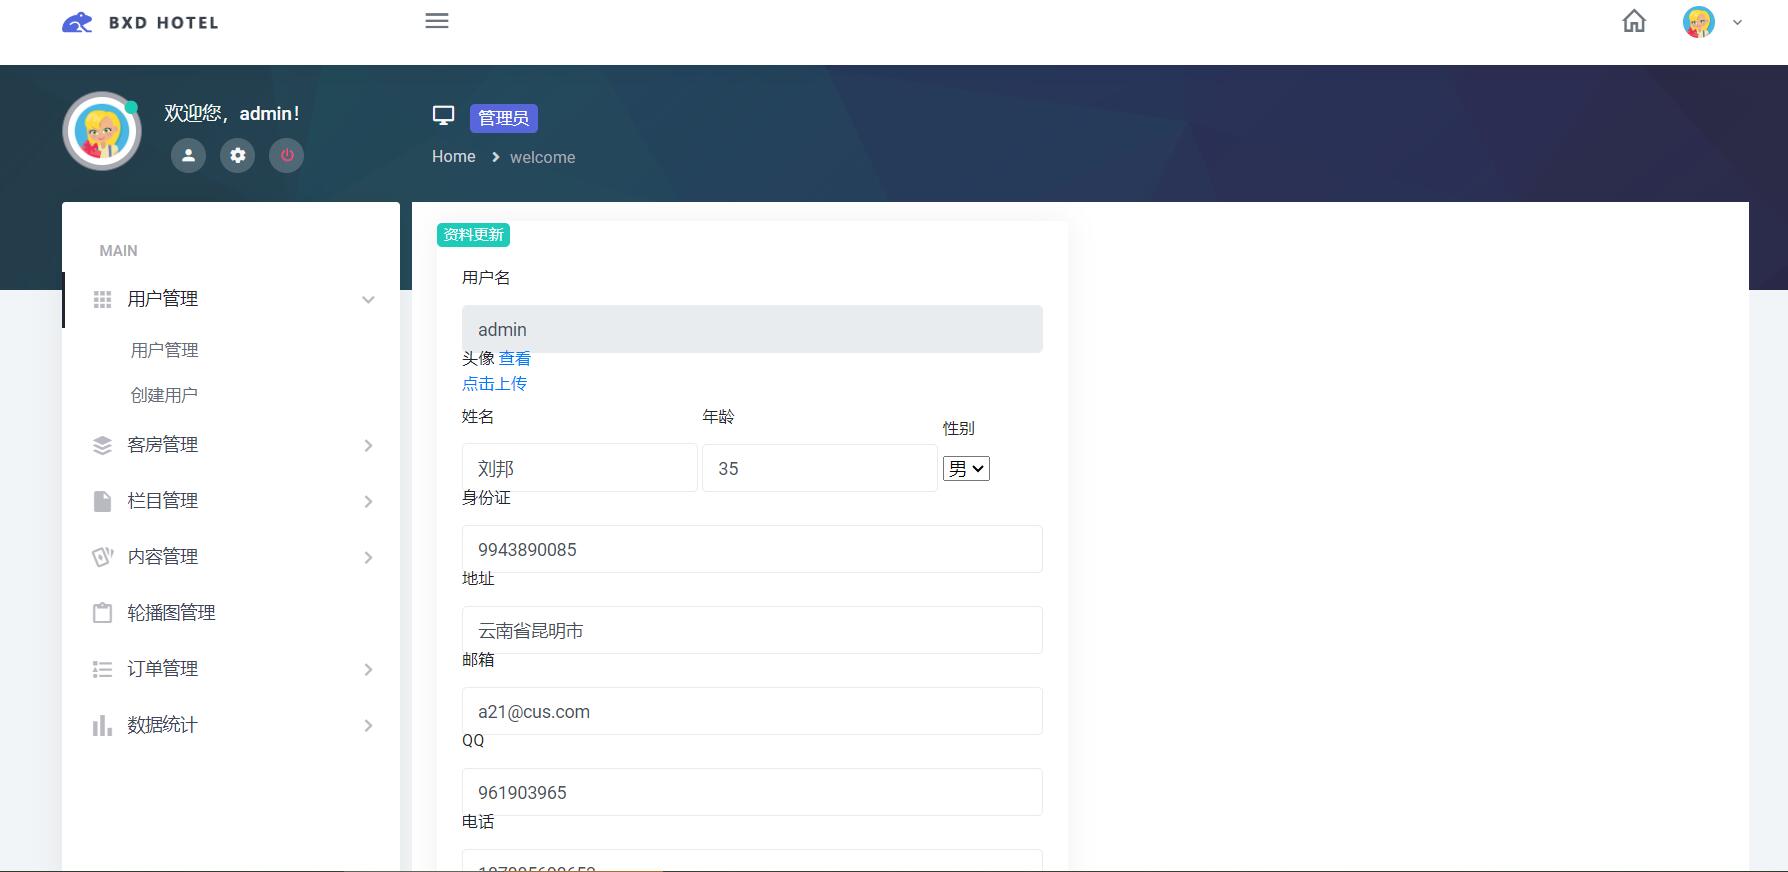Toggle the hamburger menu icon
The height and width of the screenshot is (872, 1788).
pyautogui.click(x=437, y=21)
